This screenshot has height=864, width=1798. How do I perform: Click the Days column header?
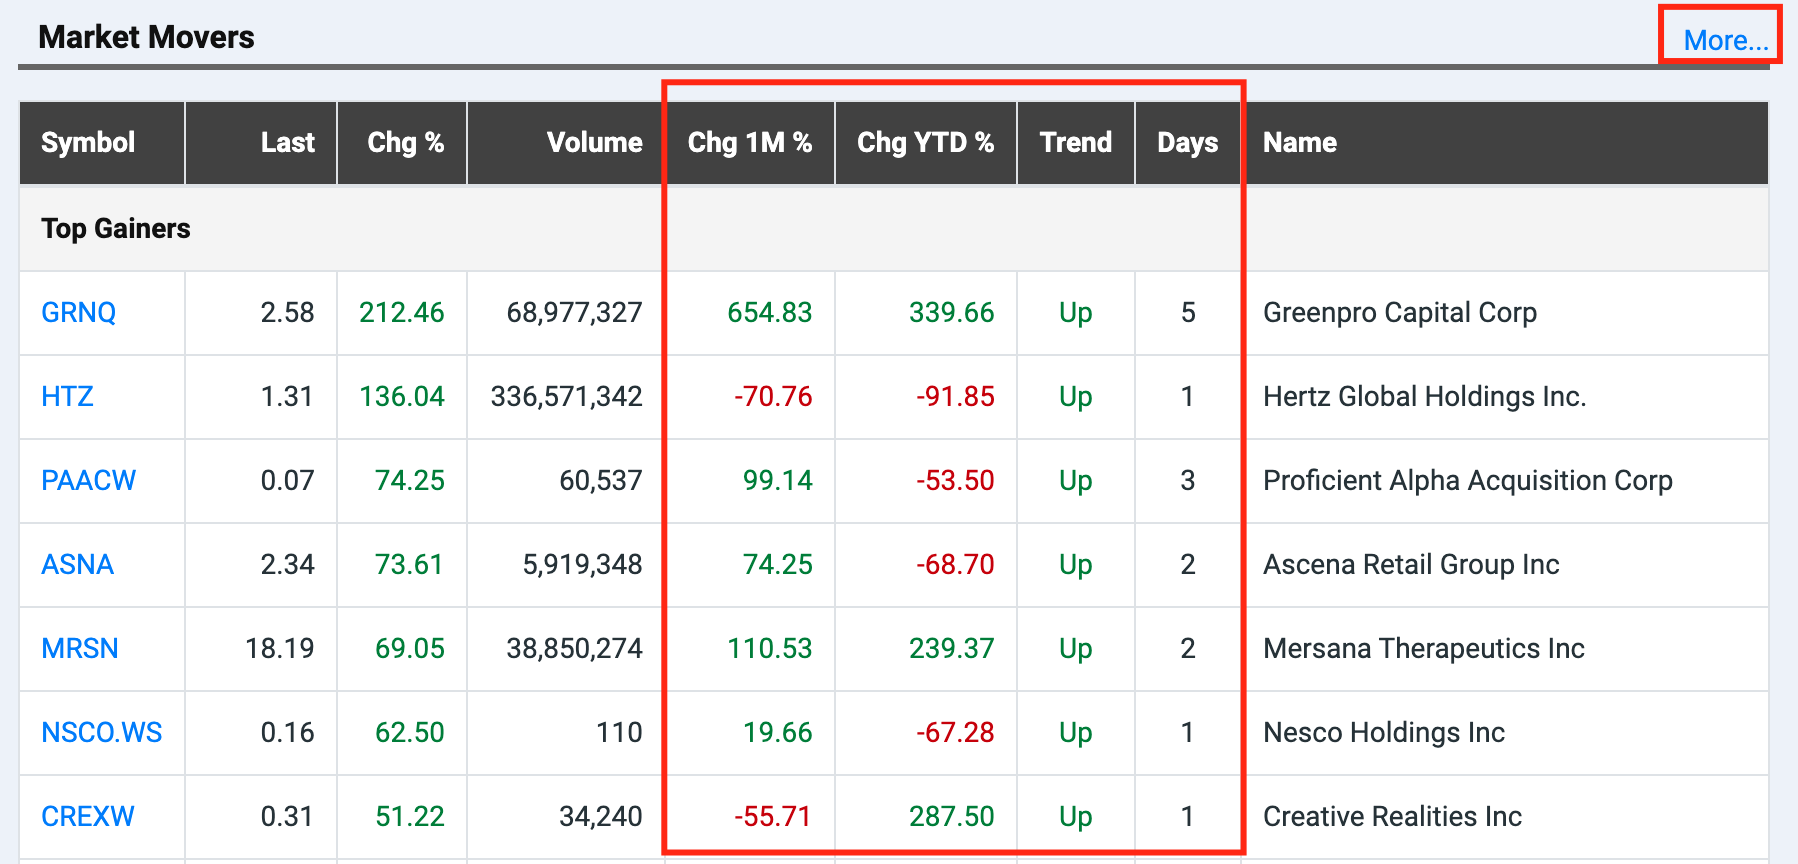click(1188, 143)
